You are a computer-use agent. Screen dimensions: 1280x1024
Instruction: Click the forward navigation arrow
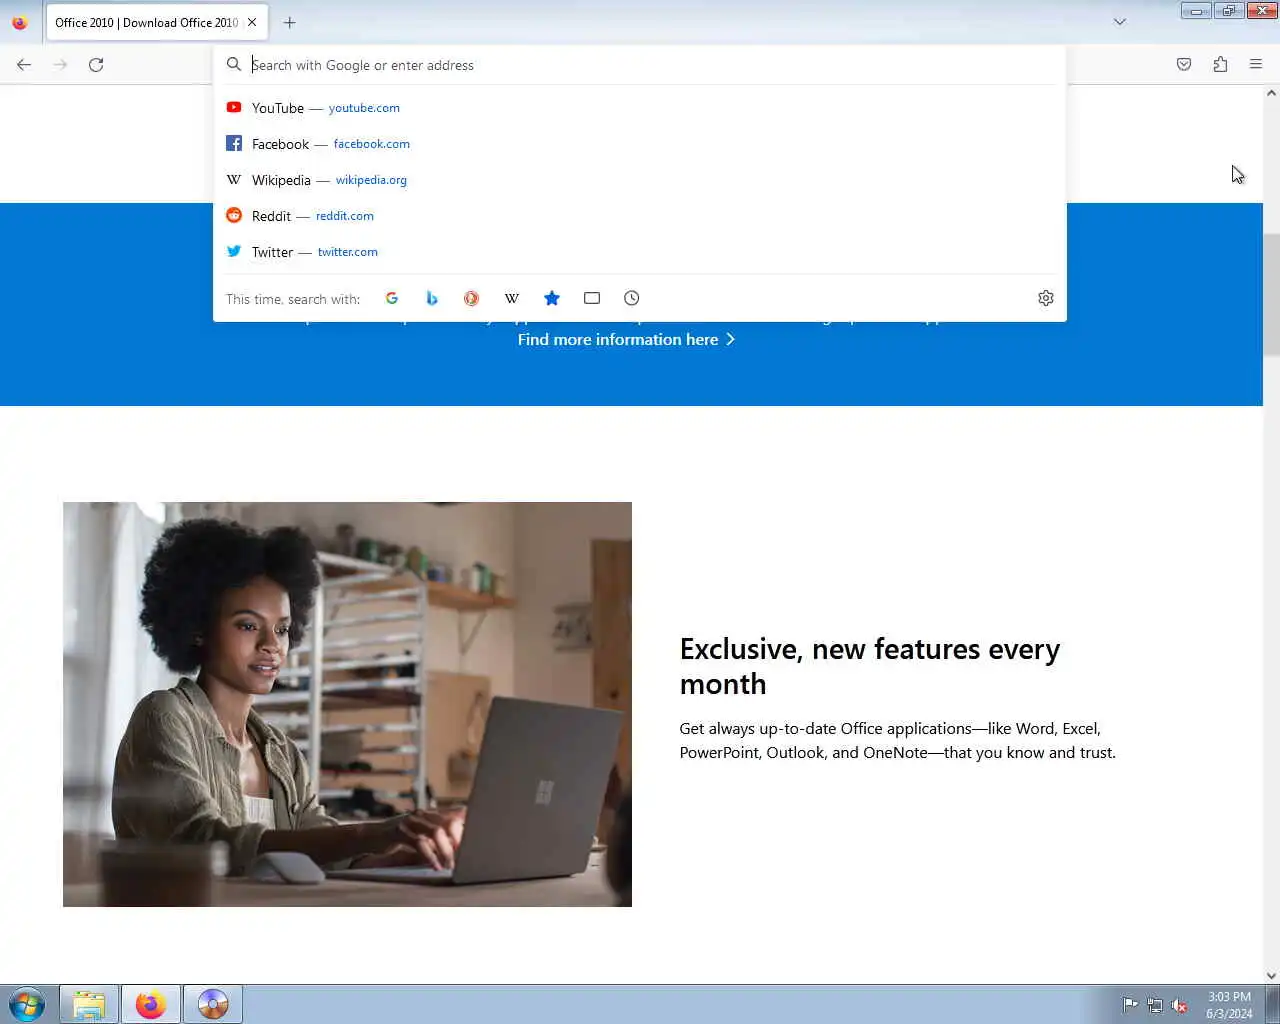[60, 65]
